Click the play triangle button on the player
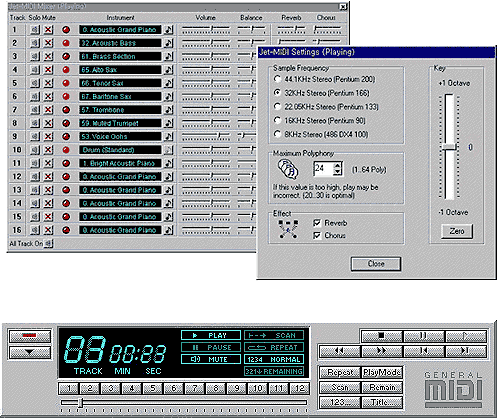Image resolution: width=500 pixels, height=420 pixels. click(466, 336)
